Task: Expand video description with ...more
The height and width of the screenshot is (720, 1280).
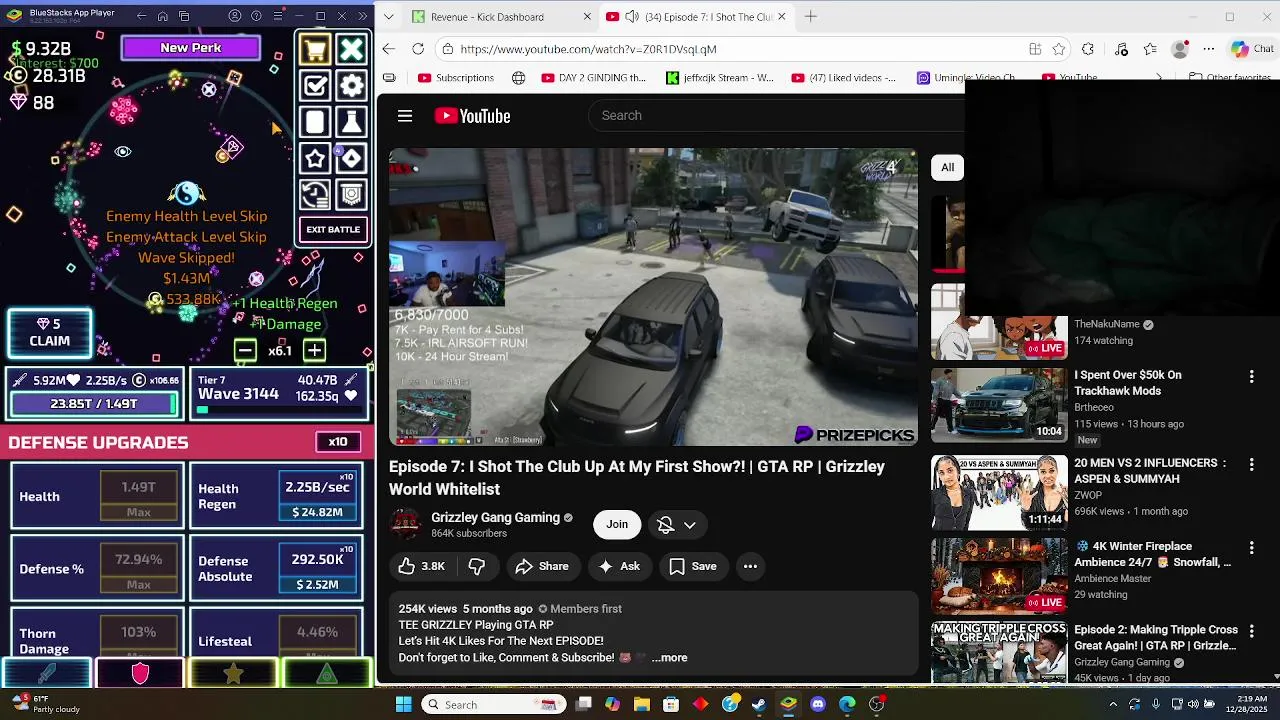Action: click(x=669, y=657)
